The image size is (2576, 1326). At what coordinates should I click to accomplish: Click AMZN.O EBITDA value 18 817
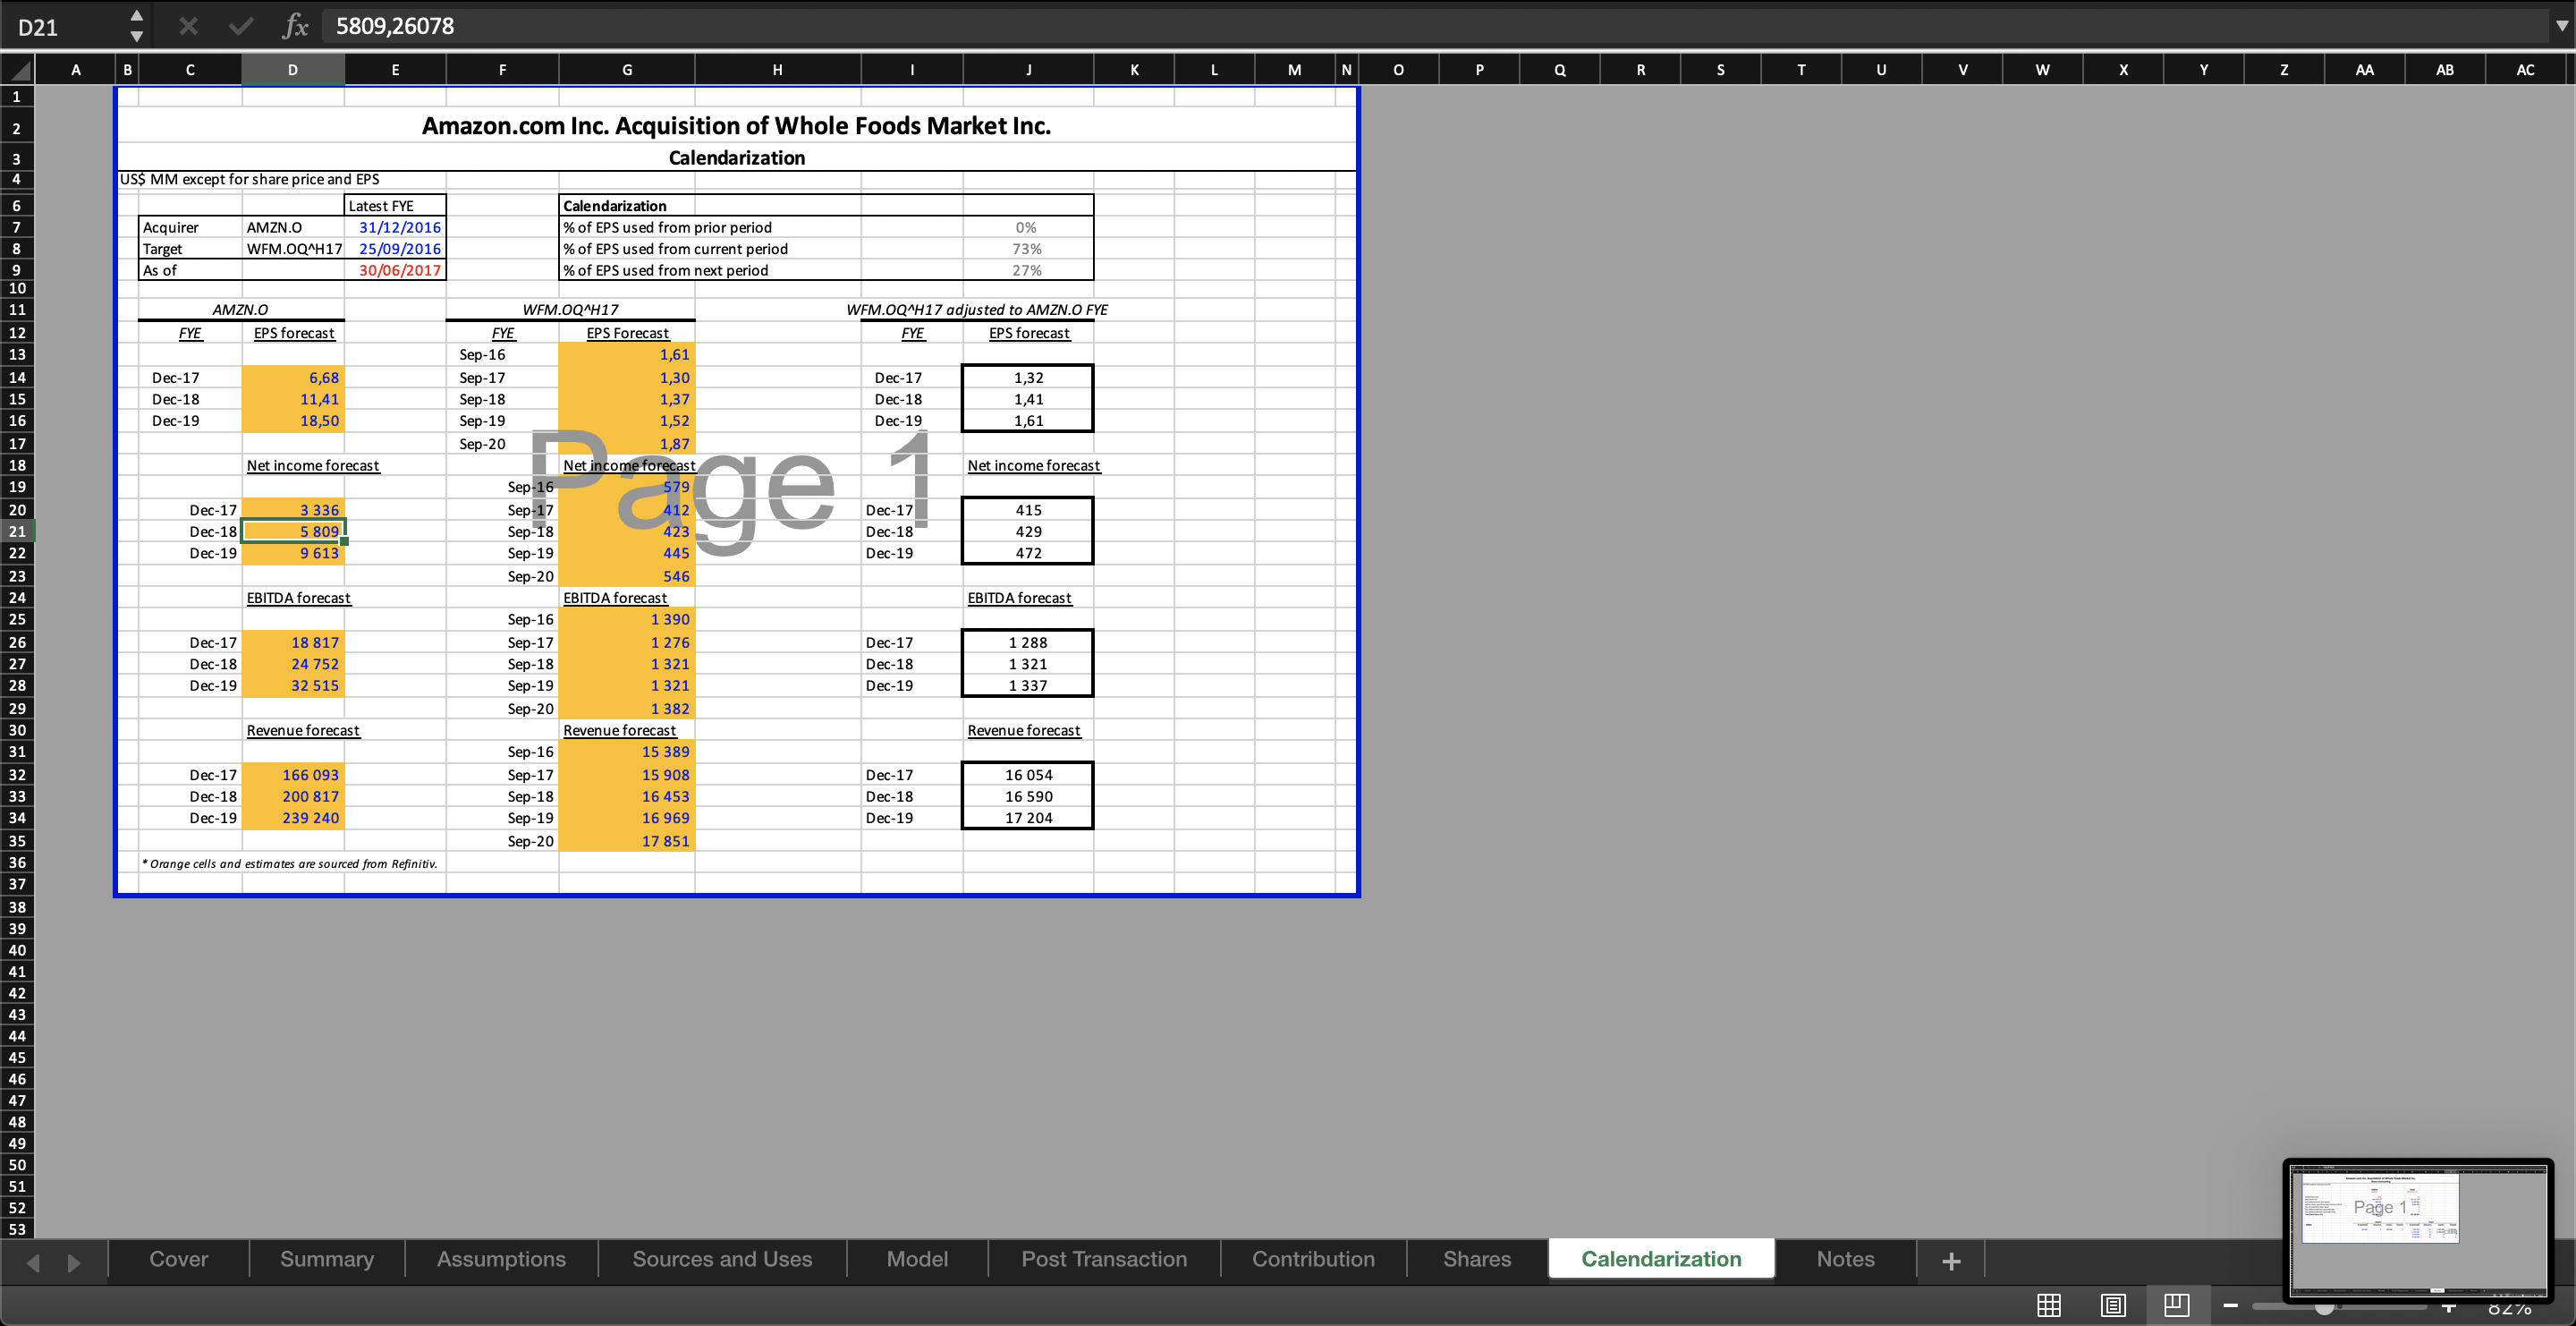[x=293, y=642]
